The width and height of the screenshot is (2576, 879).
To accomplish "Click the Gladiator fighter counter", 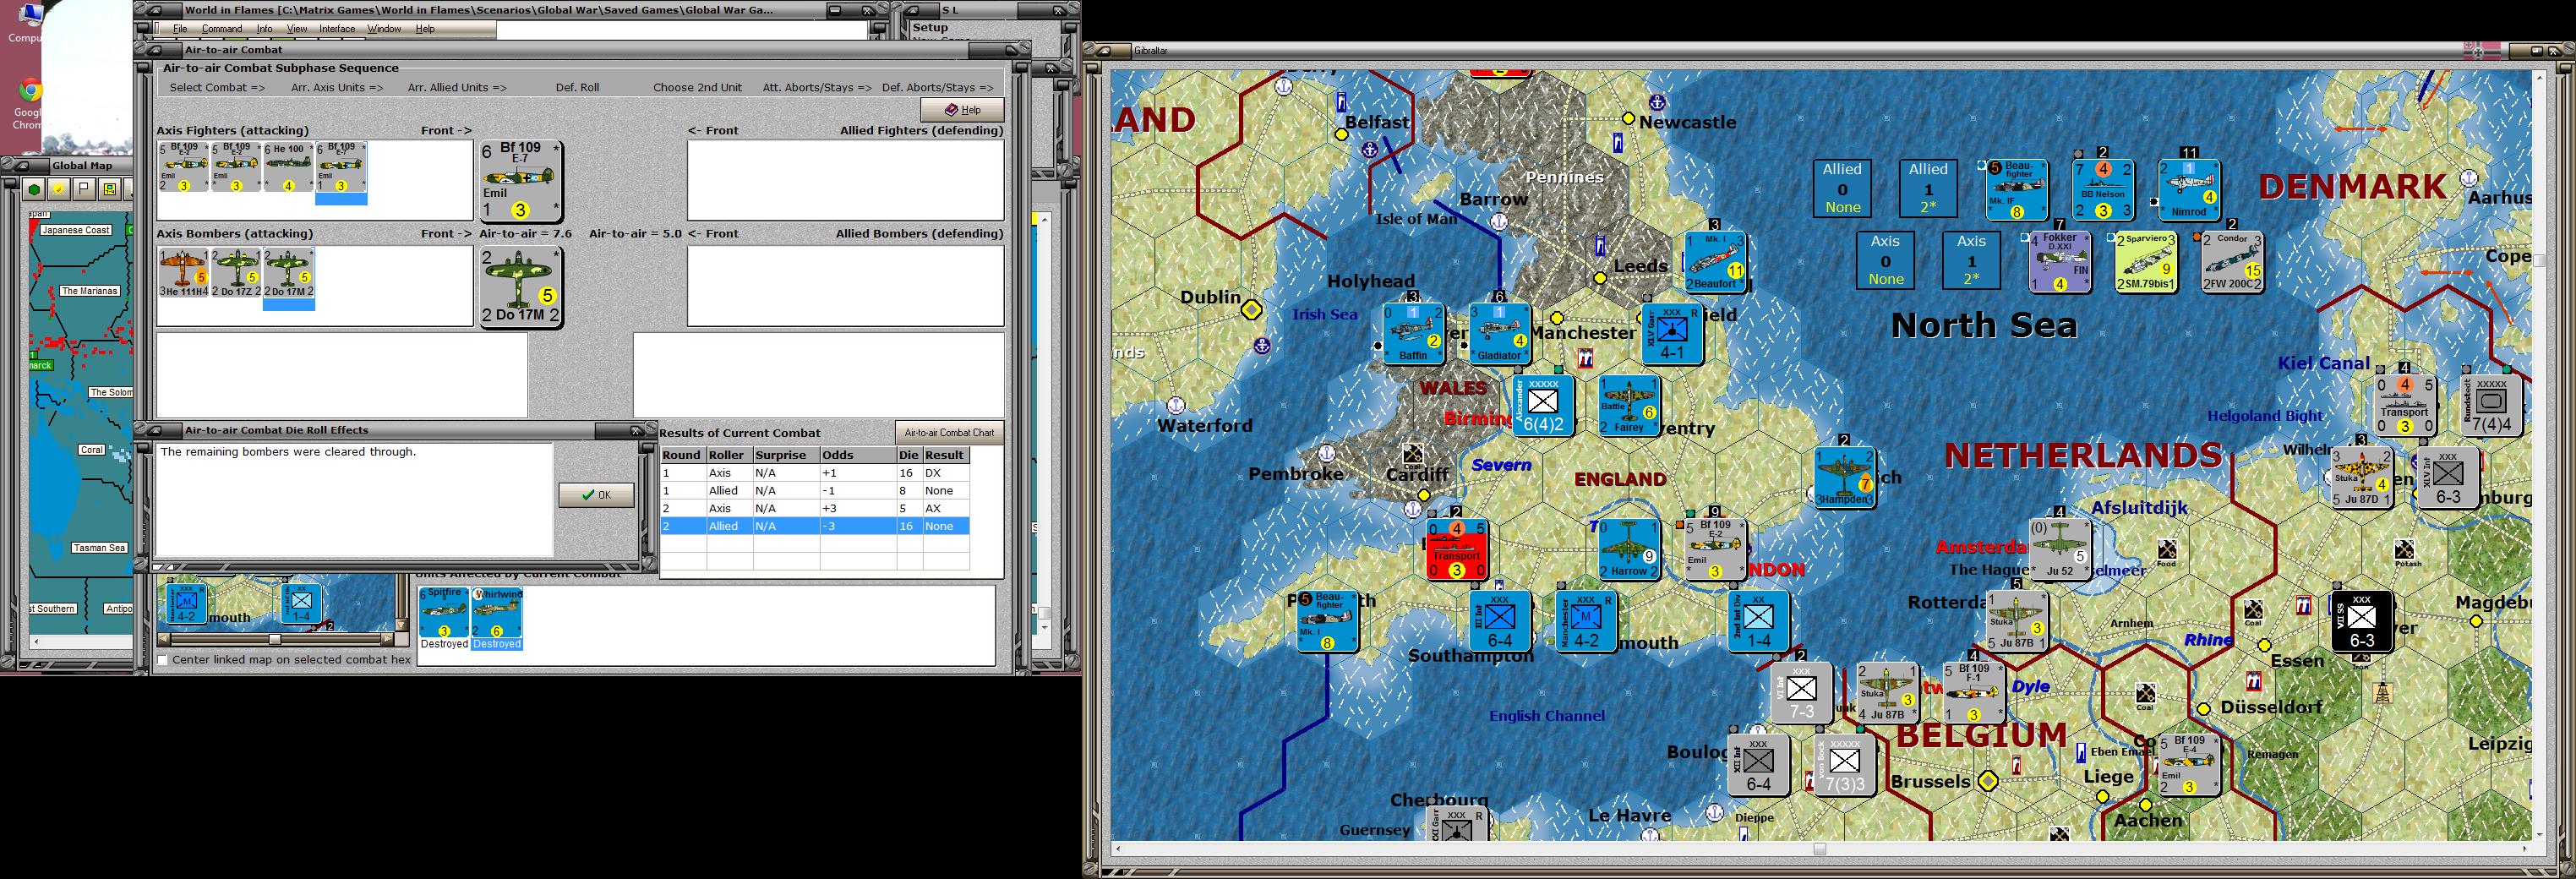I will 1500,333.
